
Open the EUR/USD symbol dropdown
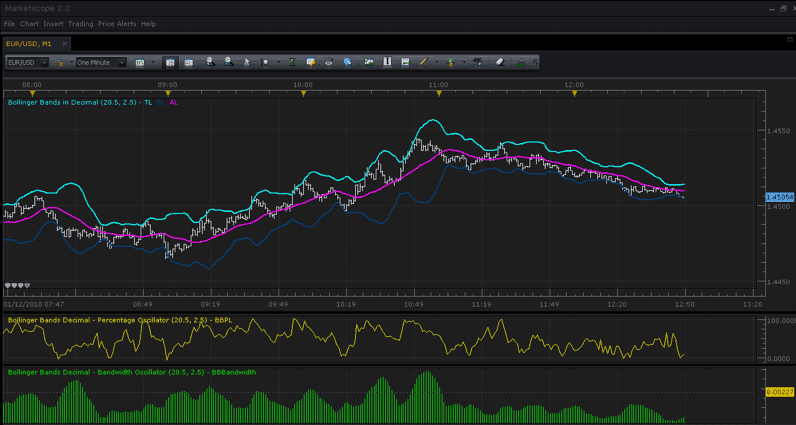click(x=27, y=62)
